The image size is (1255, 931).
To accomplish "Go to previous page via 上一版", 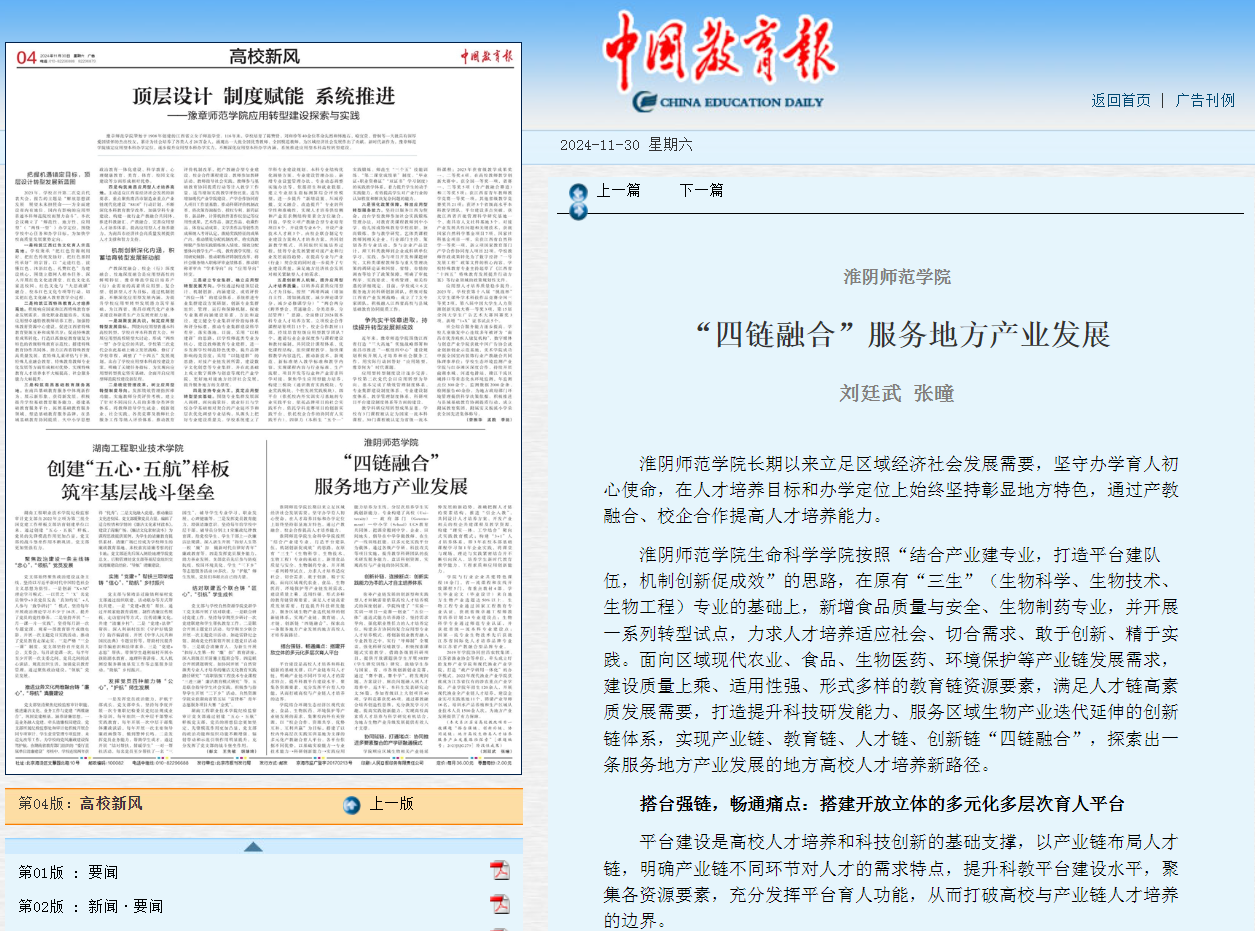I will pyautogui.click(x=391, y=804).
